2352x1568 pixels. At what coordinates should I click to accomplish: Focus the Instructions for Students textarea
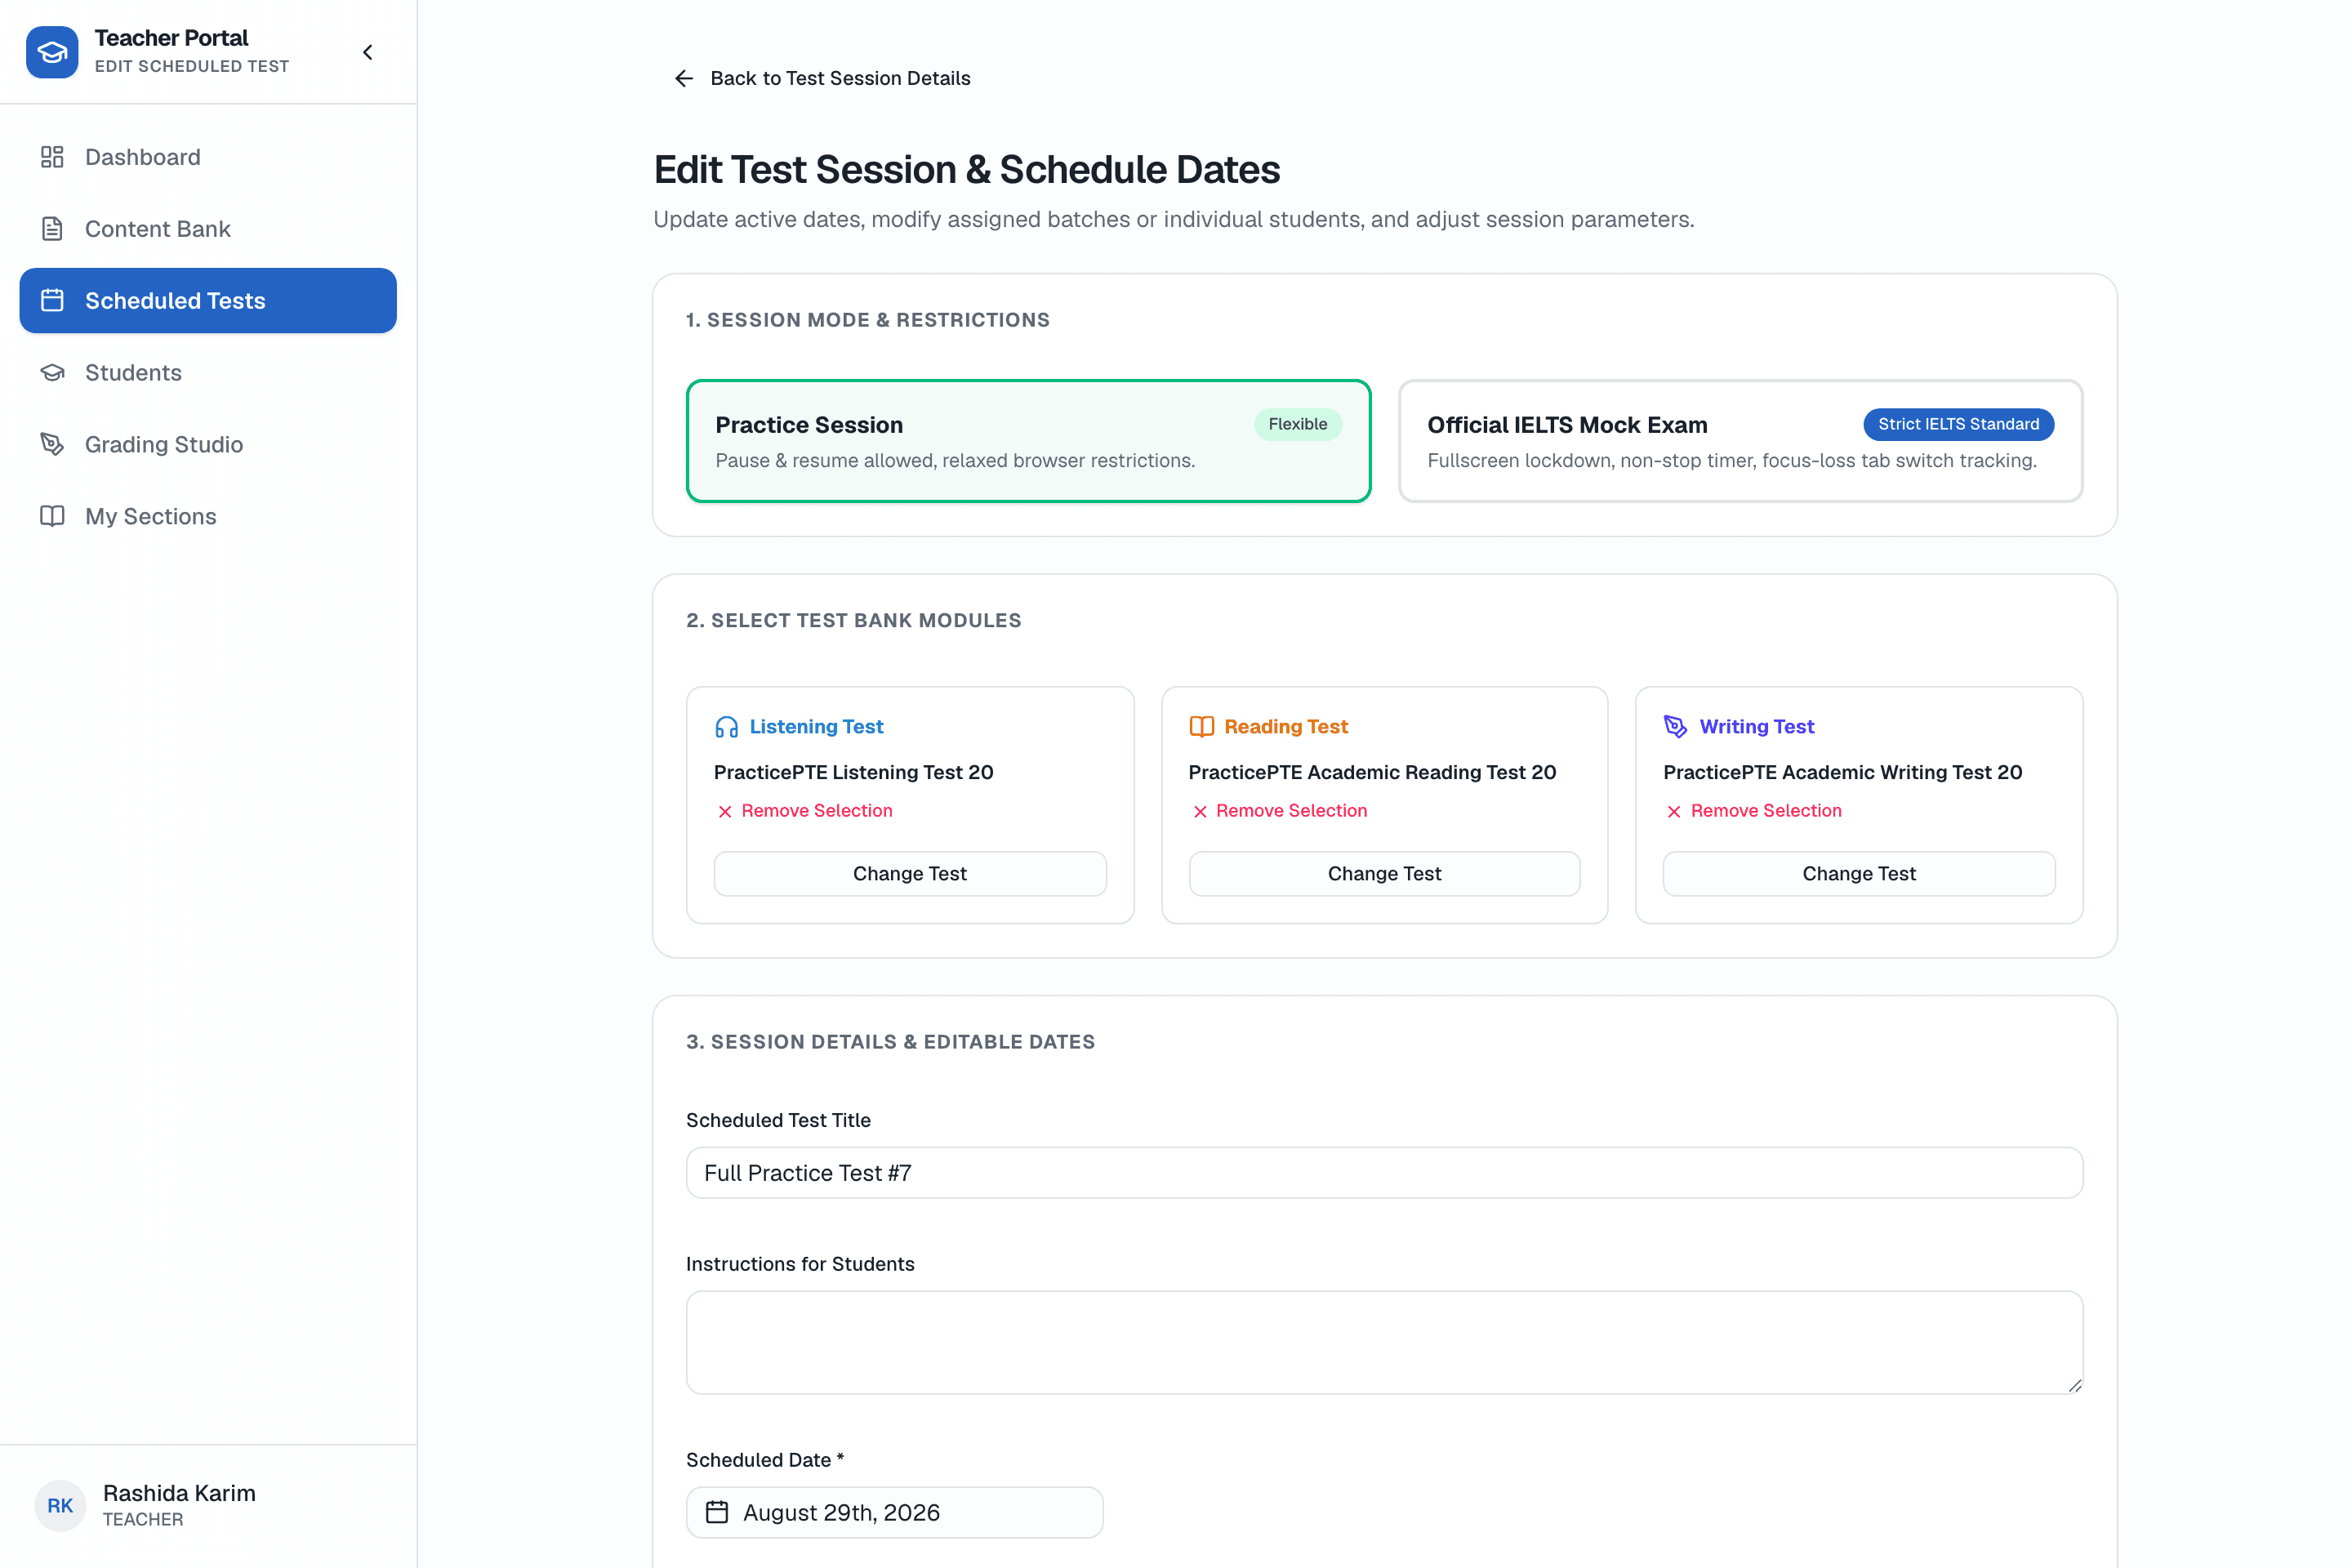(1384, 1343)
